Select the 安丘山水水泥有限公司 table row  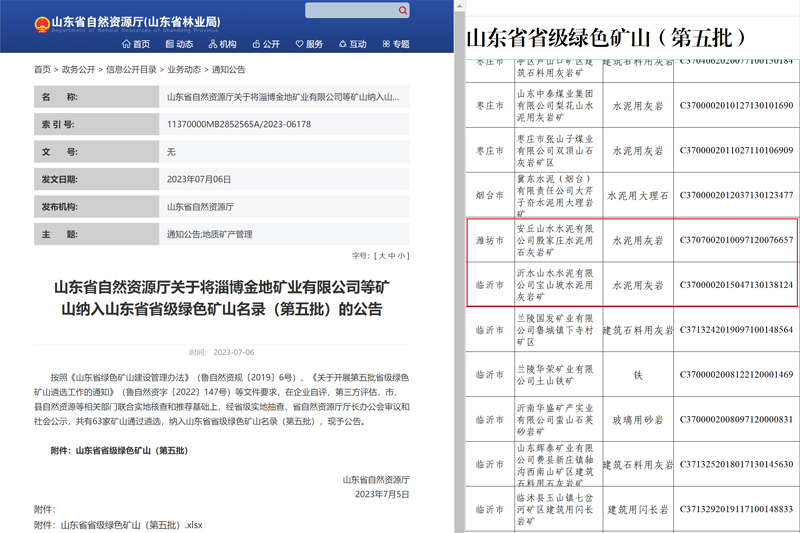[x=632, y=241]
